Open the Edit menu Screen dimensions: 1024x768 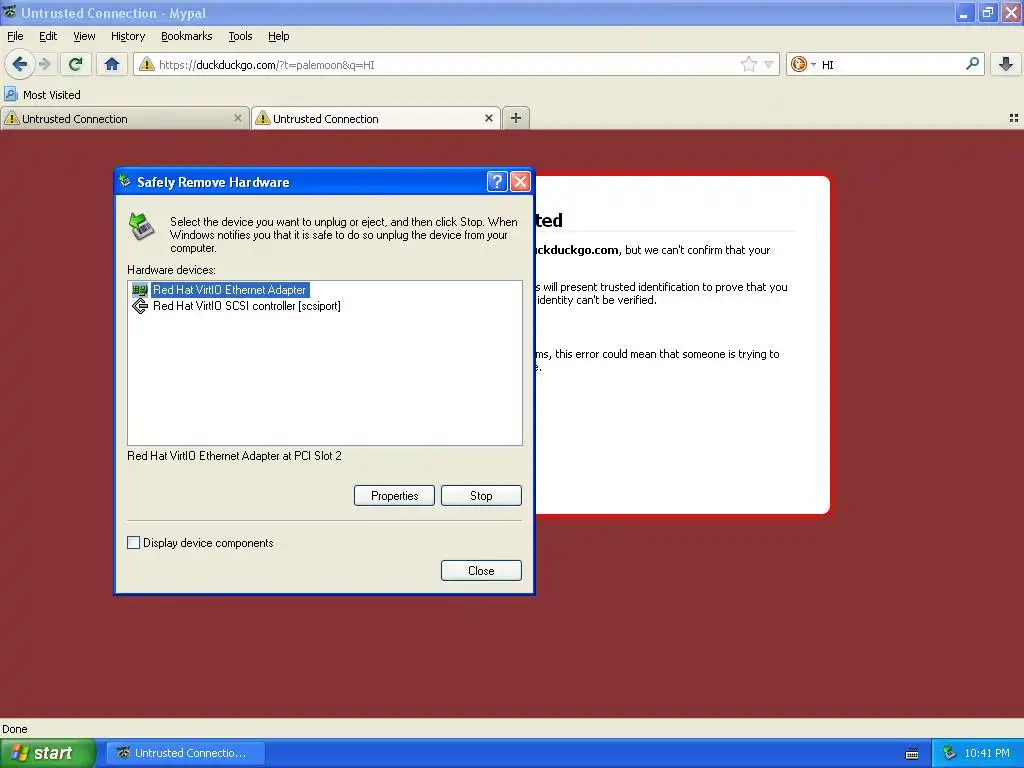point(48,36)
